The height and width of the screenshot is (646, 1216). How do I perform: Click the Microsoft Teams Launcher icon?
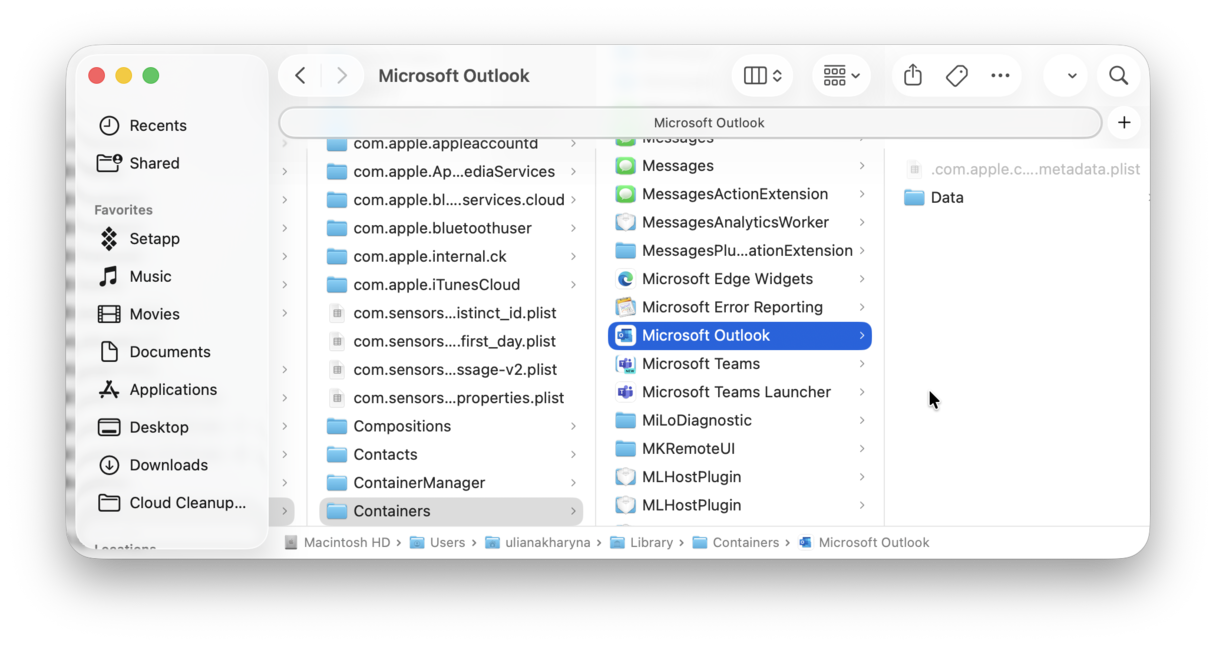point(625,392)
